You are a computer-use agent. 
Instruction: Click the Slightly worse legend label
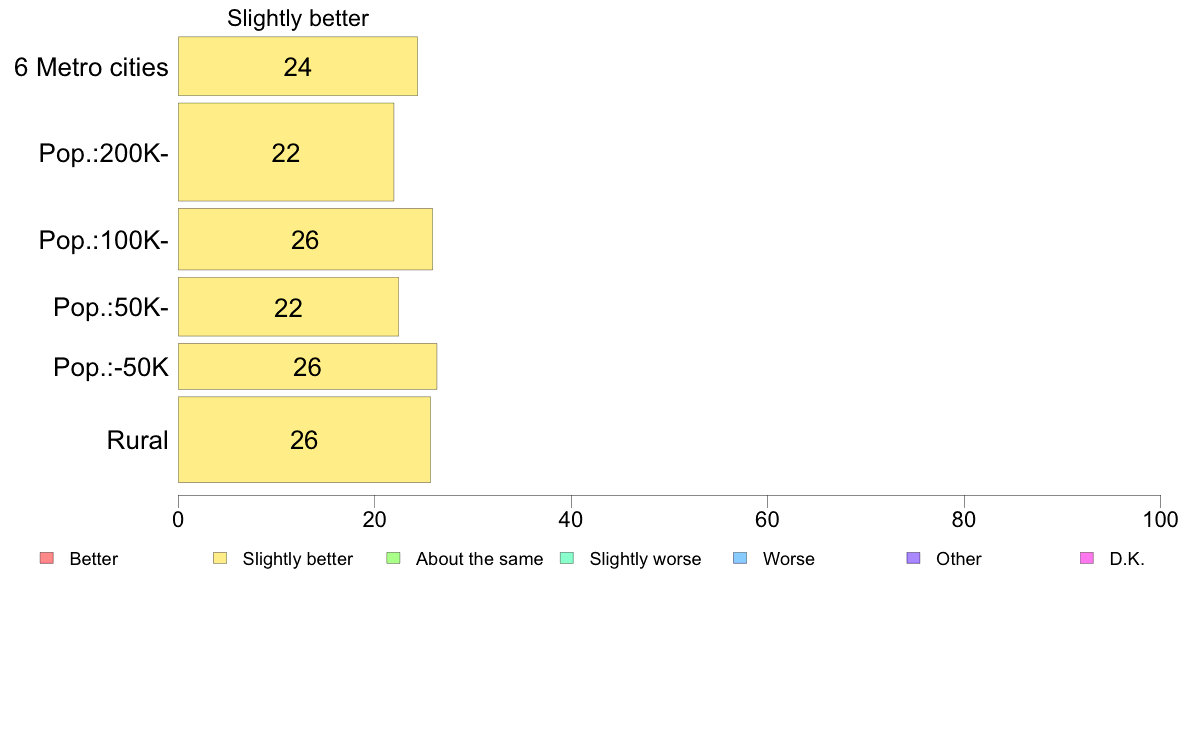click(x=646, y=559)
